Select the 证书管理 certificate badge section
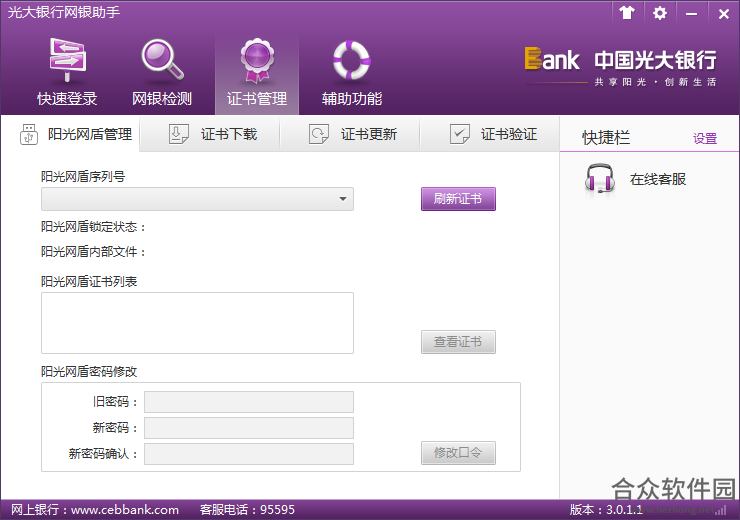This screenshot has width=740, height=520. coord(257,73)
